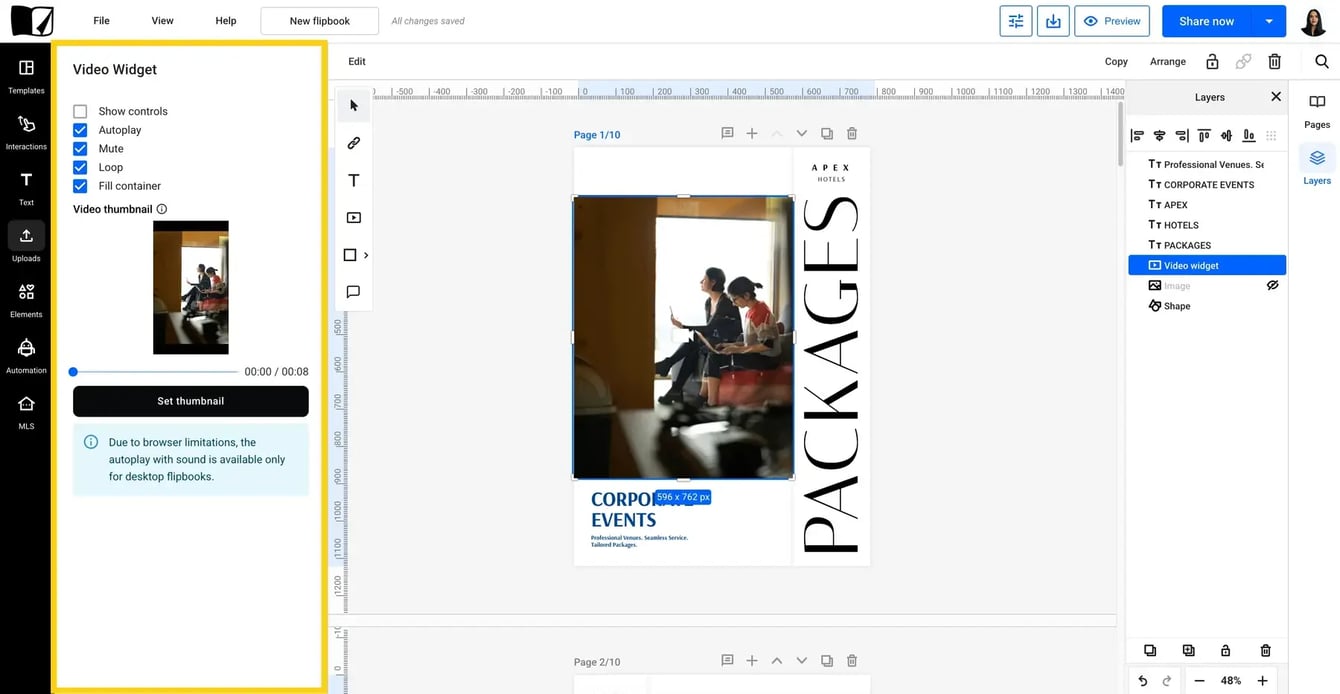
Task: Click the trash icon in edit bar
Action: pos(1274,62)
